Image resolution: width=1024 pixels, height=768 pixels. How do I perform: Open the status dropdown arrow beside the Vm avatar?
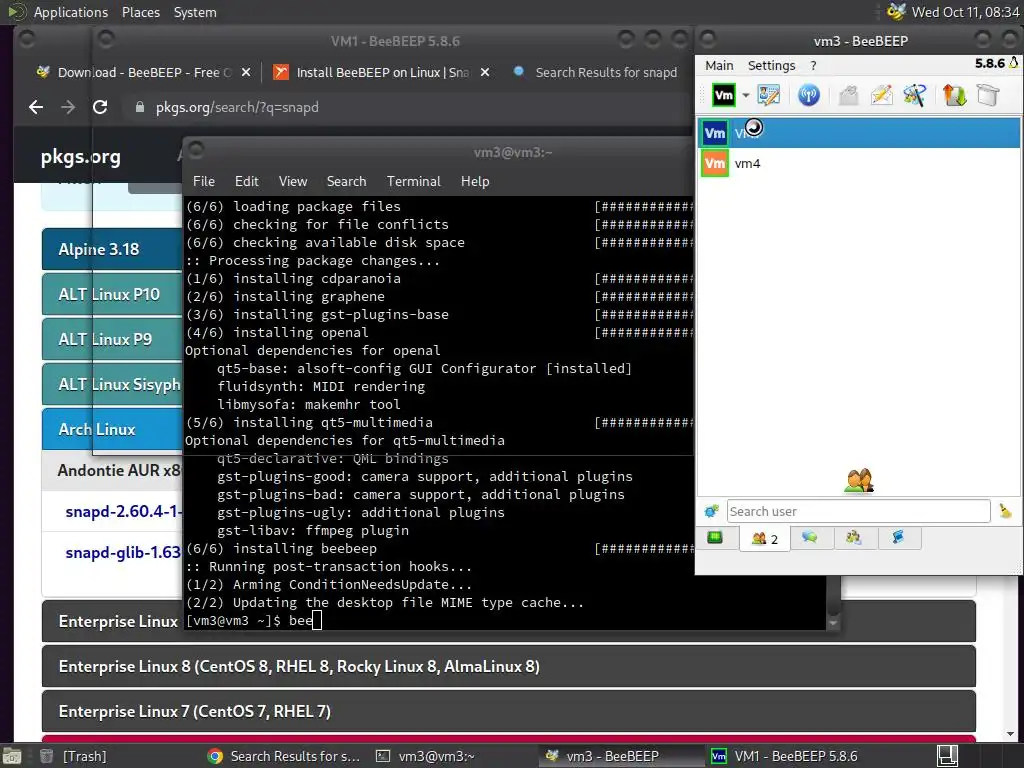[745, 95]
